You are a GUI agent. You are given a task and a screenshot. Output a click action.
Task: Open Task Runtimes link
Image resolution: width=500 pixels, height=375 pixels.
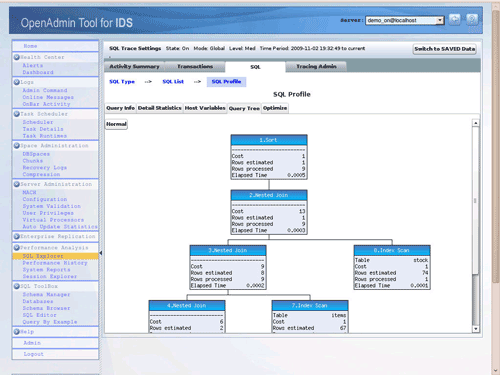(x=45, y=136)
